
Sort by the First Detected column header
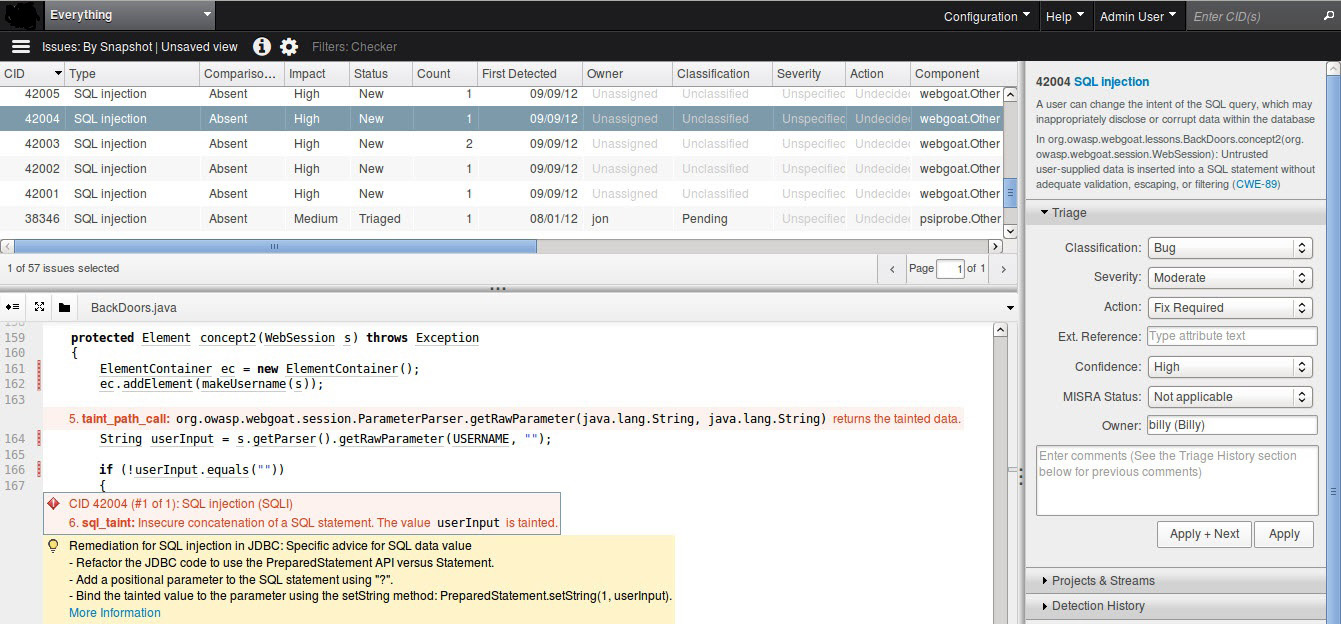pyautogui.click(x=529, y=74)
